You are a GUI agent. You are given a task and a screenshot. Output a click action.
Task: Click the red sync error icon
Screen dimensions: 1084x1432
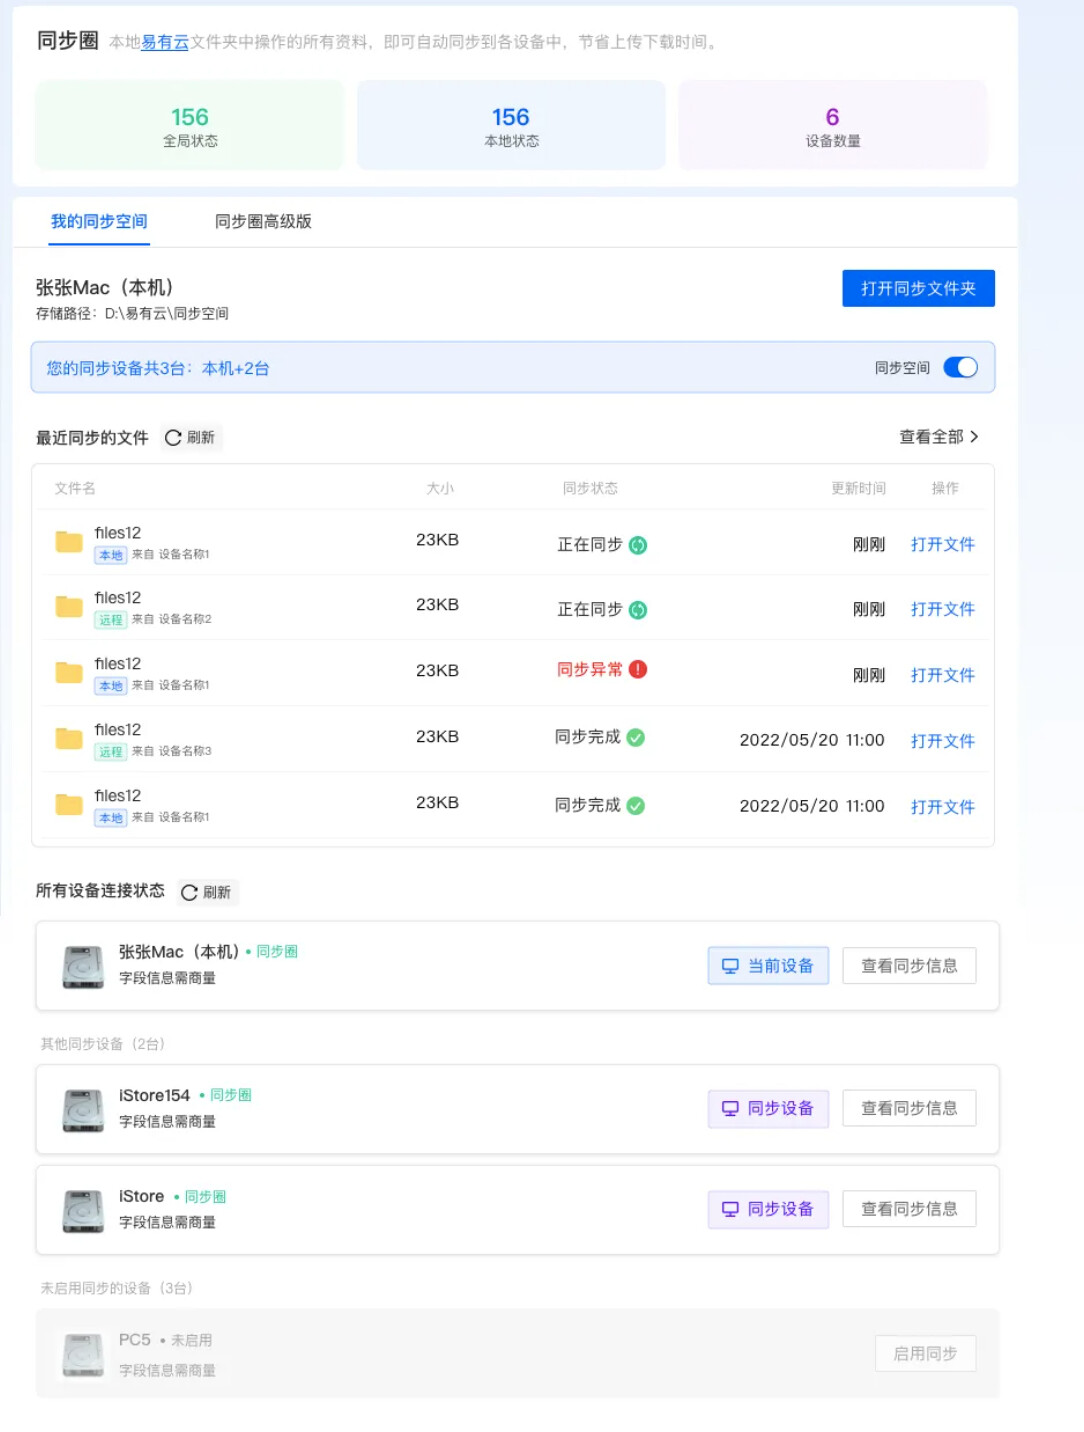638,669
